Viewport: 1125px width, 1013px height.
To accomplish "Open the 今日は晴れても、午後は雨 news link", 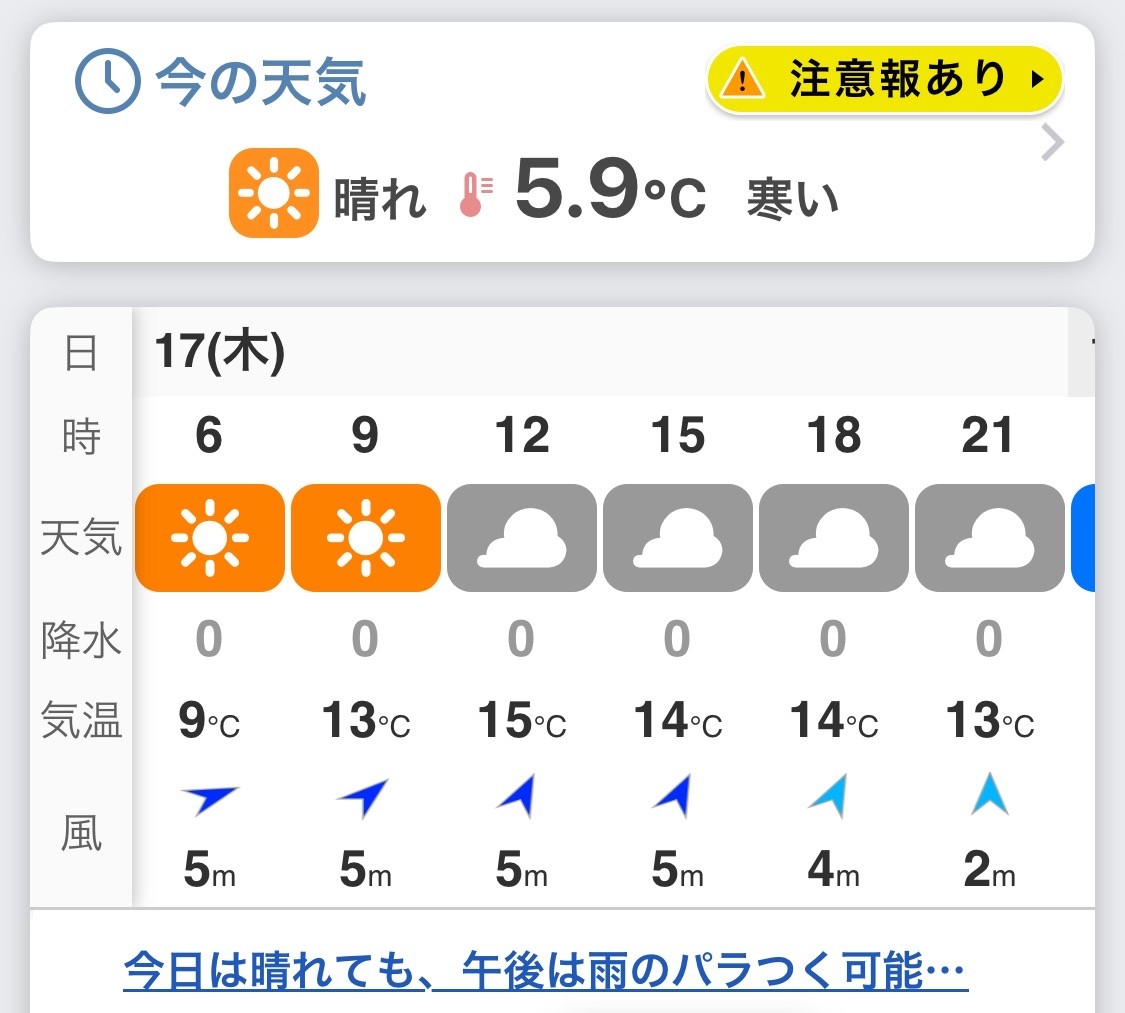I will [x=546, y=971].
